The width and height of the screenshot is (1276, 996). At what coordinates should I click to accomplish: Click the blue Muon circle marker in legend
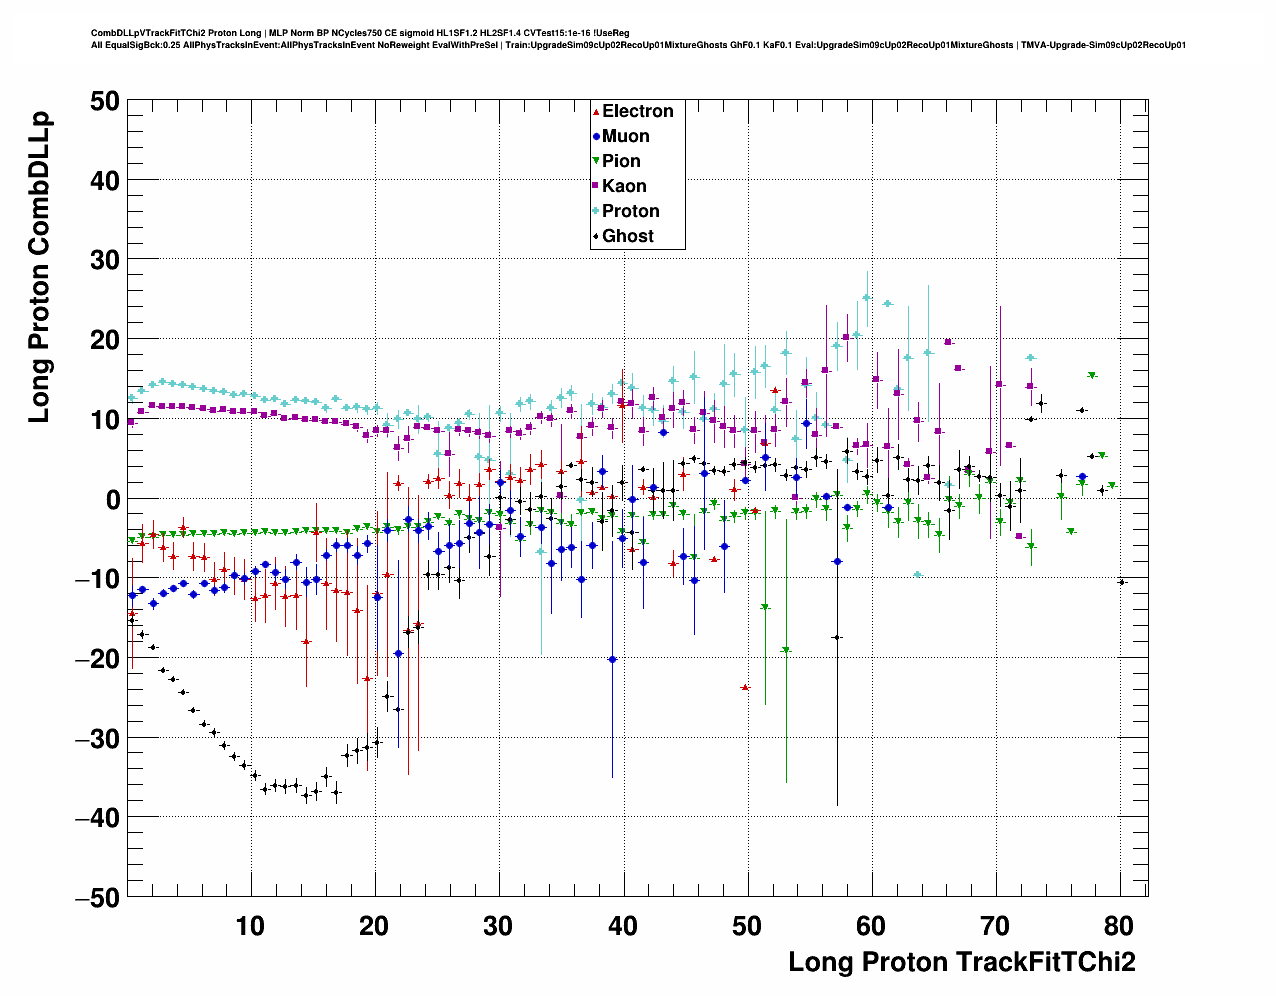point(597,137)
